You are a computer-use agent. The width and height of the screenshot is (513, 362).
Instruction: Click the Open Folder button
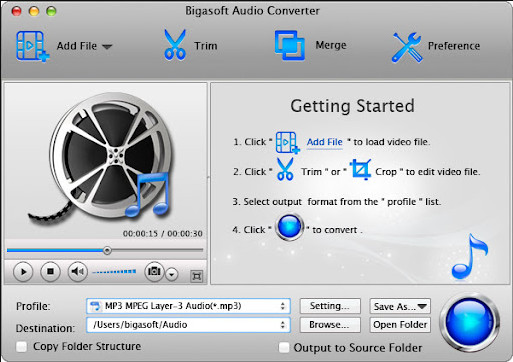pos(400,325)
